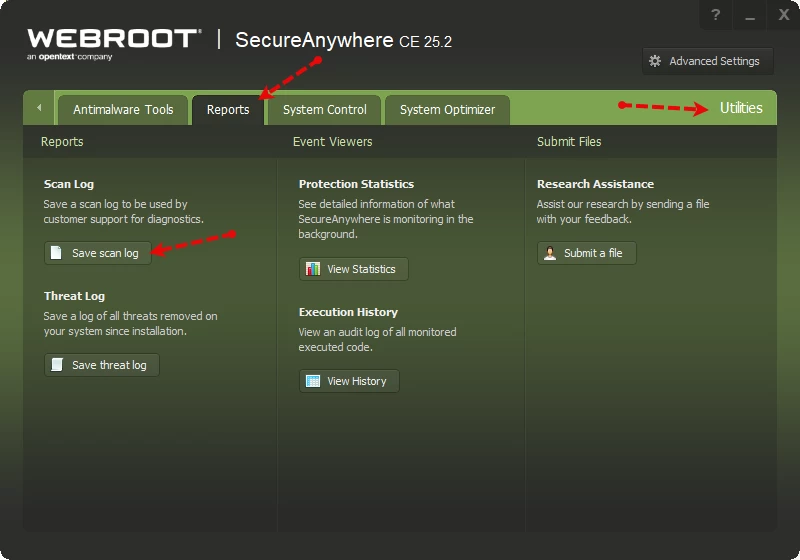Click Submit a file button
The height and width of the screenshot is (560, 800).
(x=587, y=253)
